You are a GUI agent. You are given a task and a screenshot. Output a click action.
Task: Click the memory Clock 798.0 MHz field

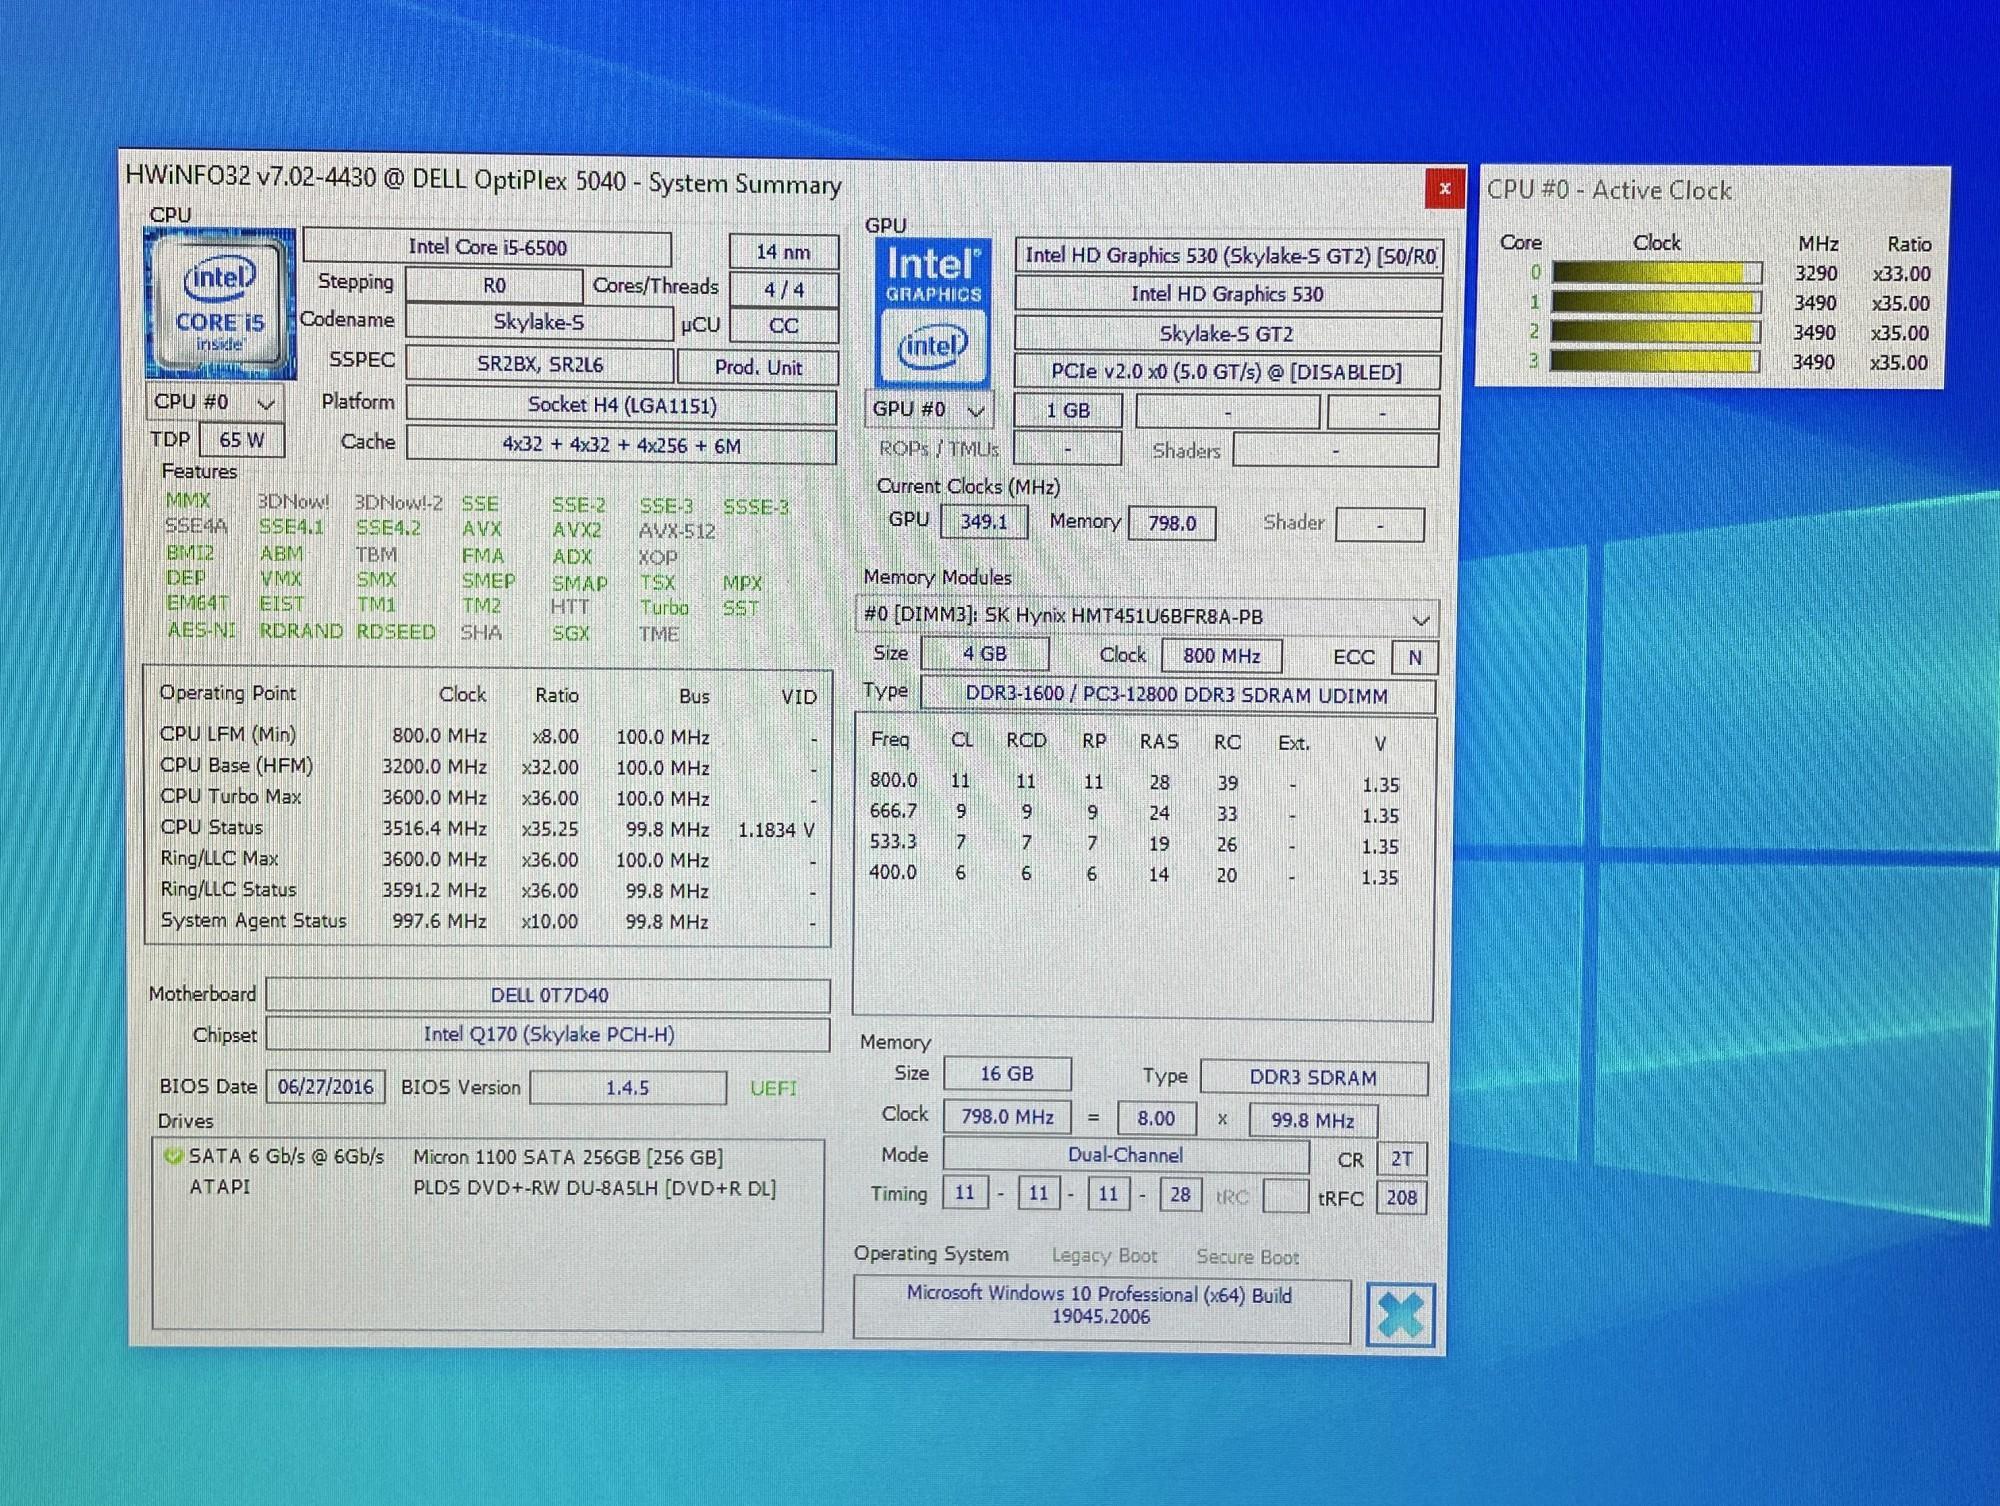[1007, 1117]
